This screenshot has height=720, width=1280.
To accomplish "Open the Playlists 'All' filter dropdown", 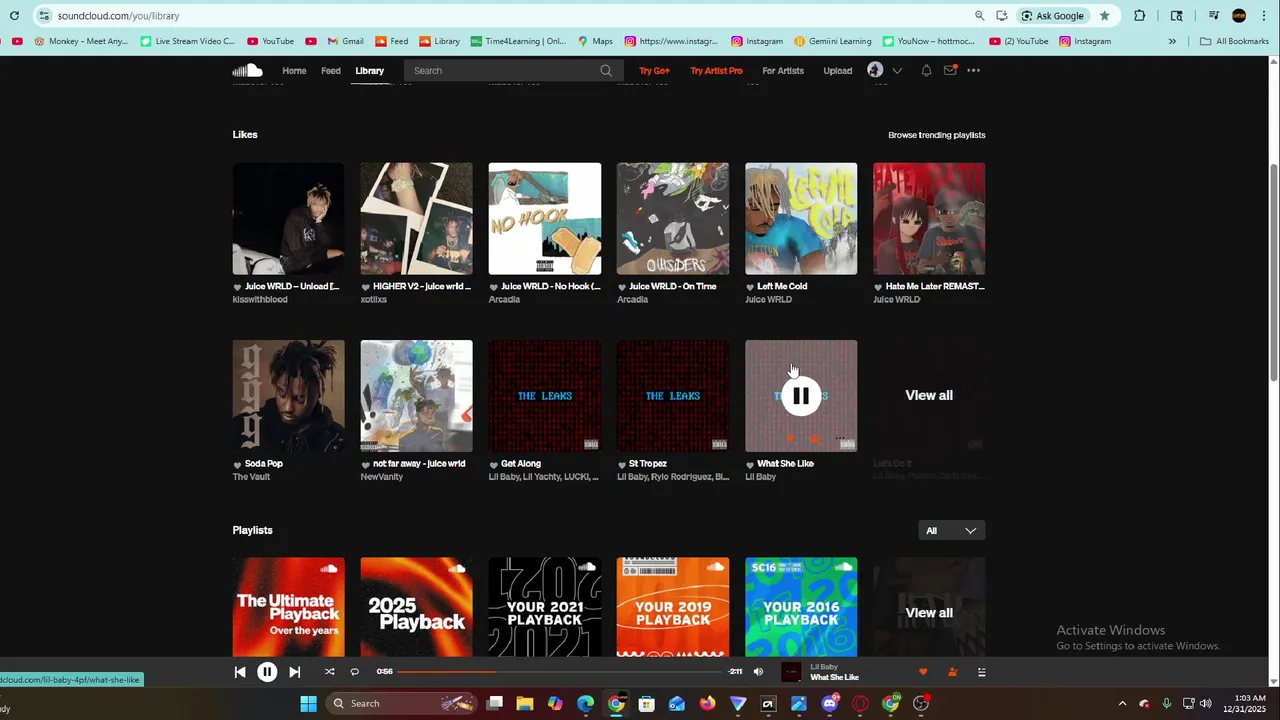I will pyautogui.click(x=951, y=531).
